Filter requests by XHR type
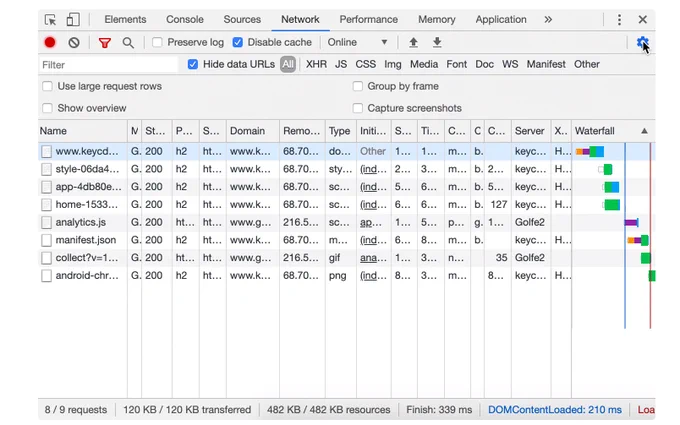680x425 pixels. 316,64
